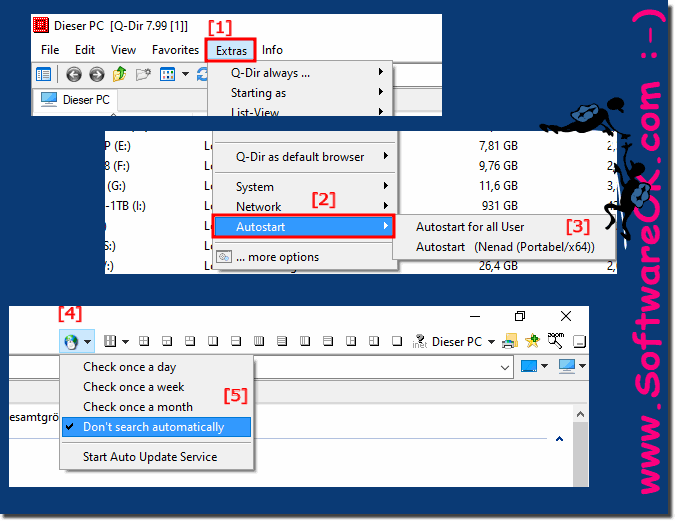Switch to three vertical columns layout
Viewport: 675px width, 521px height.
pyautogui.click(x=305, y=341)
